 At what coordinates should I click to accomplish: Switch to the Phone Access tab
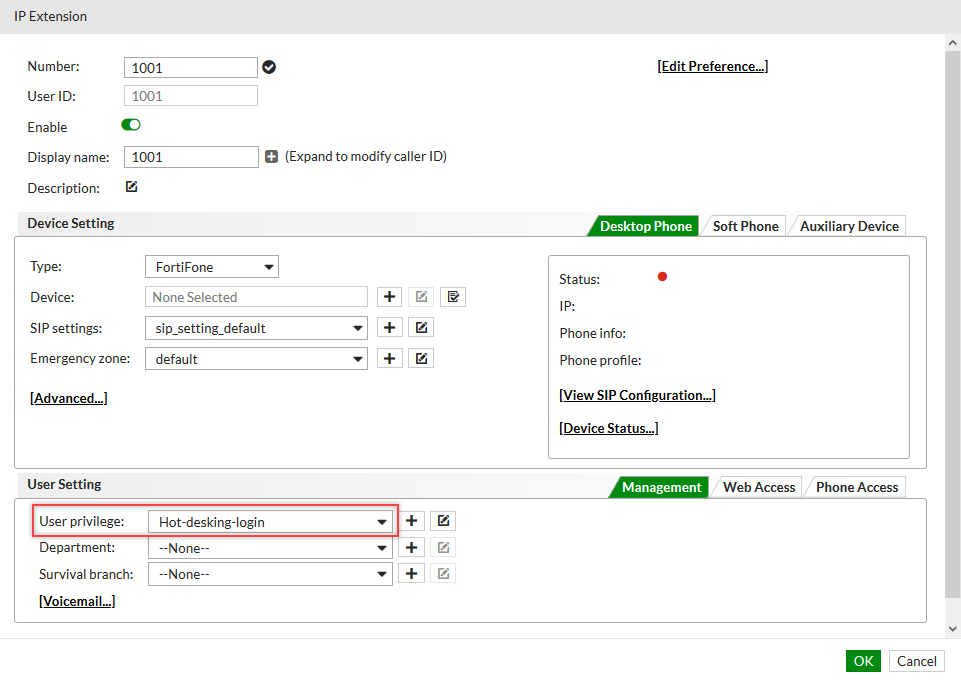[857, 487]
